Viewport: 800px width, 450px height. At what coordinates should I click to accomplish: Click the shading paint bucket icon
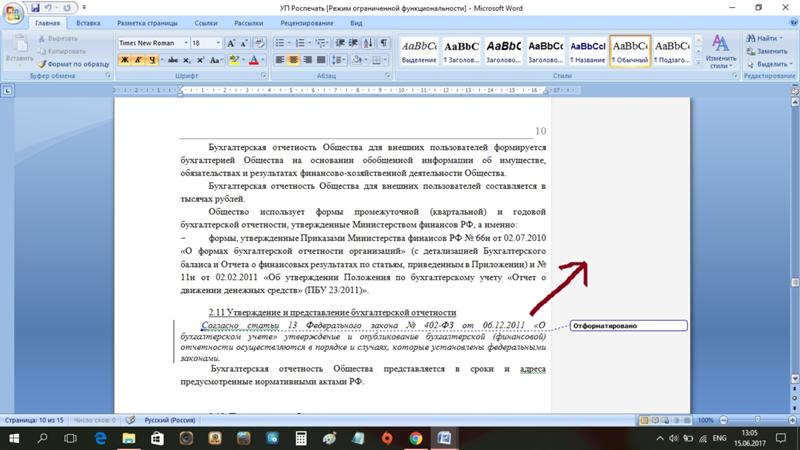click(x=357, y=60)
